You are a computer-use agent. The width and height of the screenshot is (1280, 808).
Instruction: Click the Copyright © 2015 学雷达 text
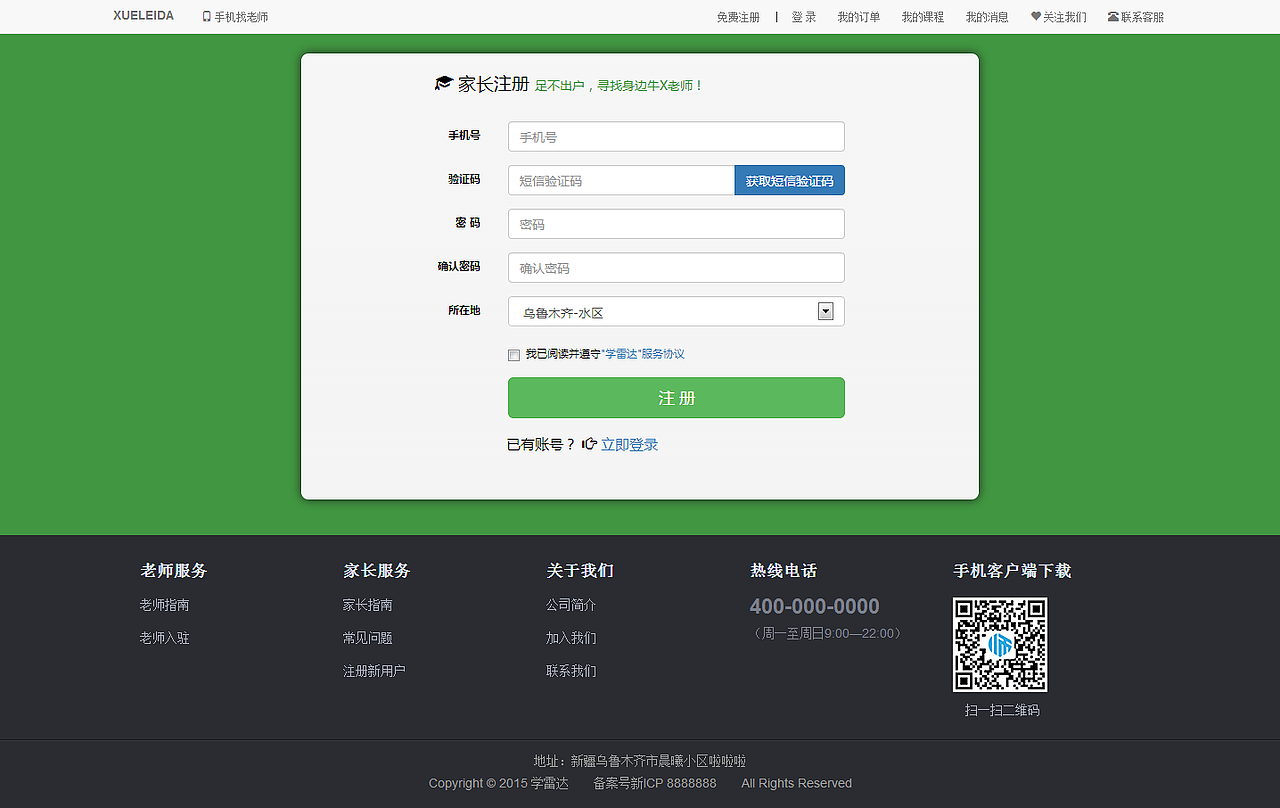pos(498,783)
